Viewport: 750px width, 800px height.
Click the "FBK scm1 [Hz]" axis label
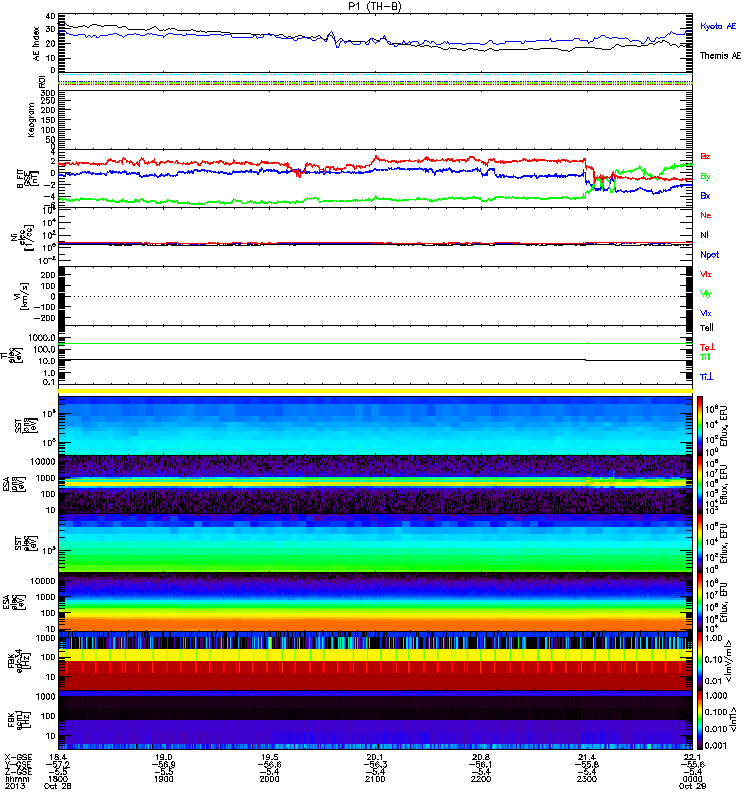(x=18, y=719)
